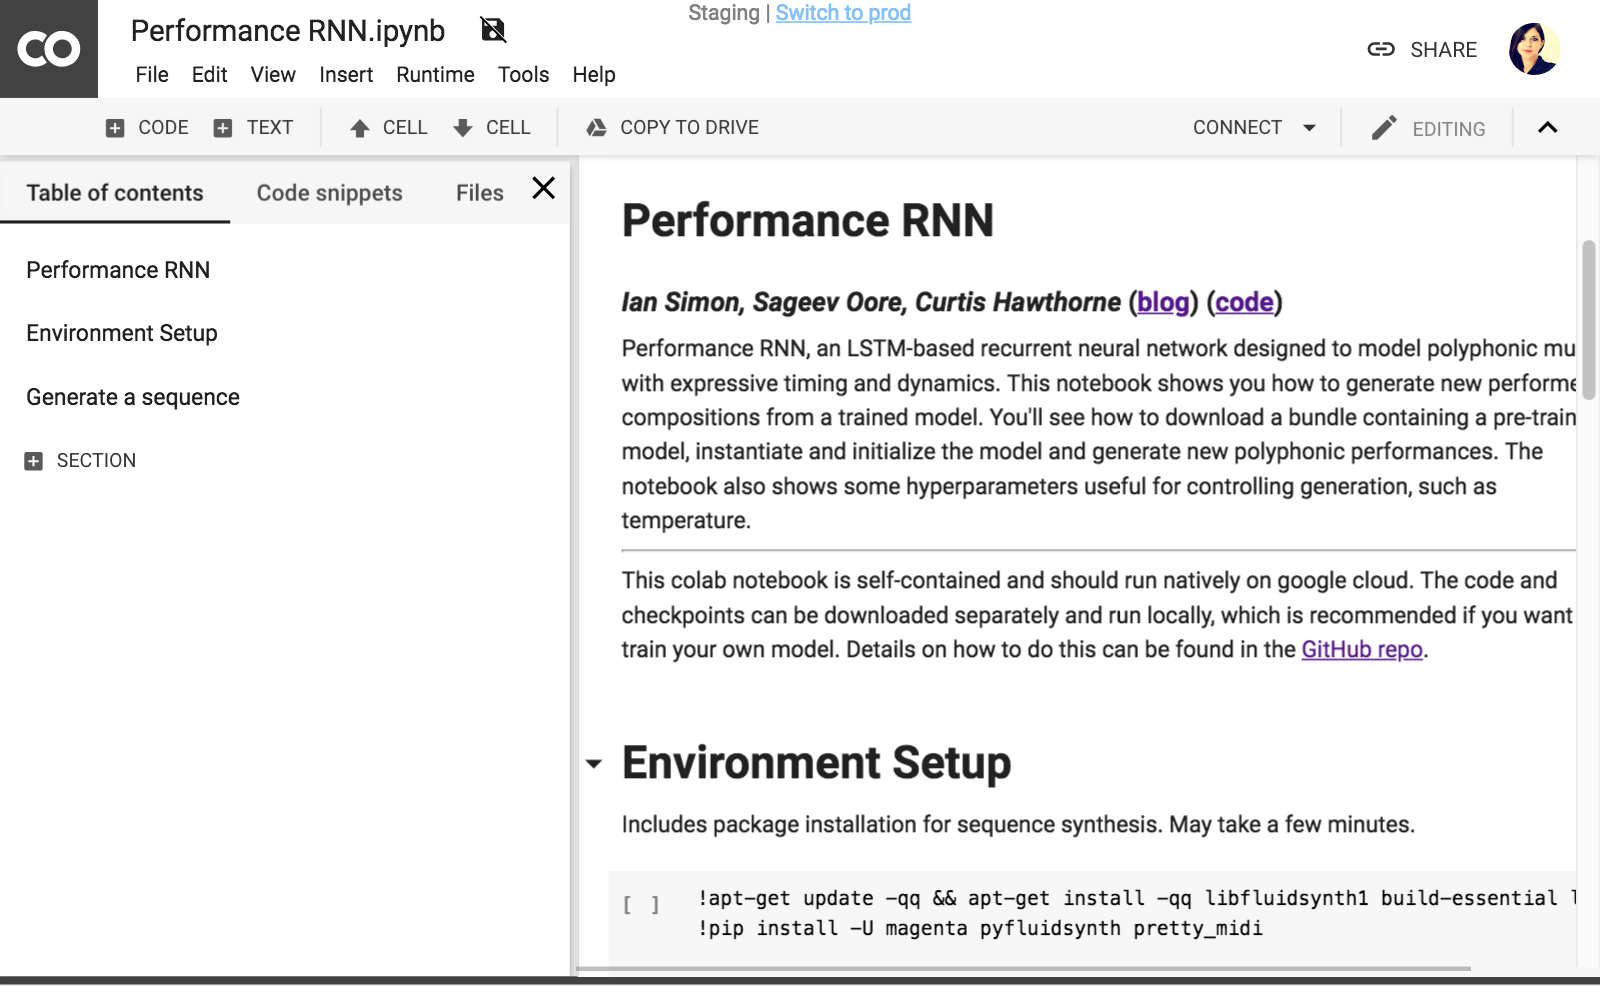Open the CONNECT dropdown arrow

[1309, 128]
